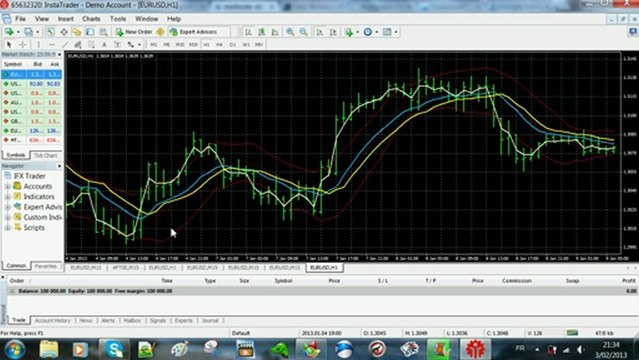Select the trendline drawing tool
This screenshot has height=360, width=639.
[65, 44]
